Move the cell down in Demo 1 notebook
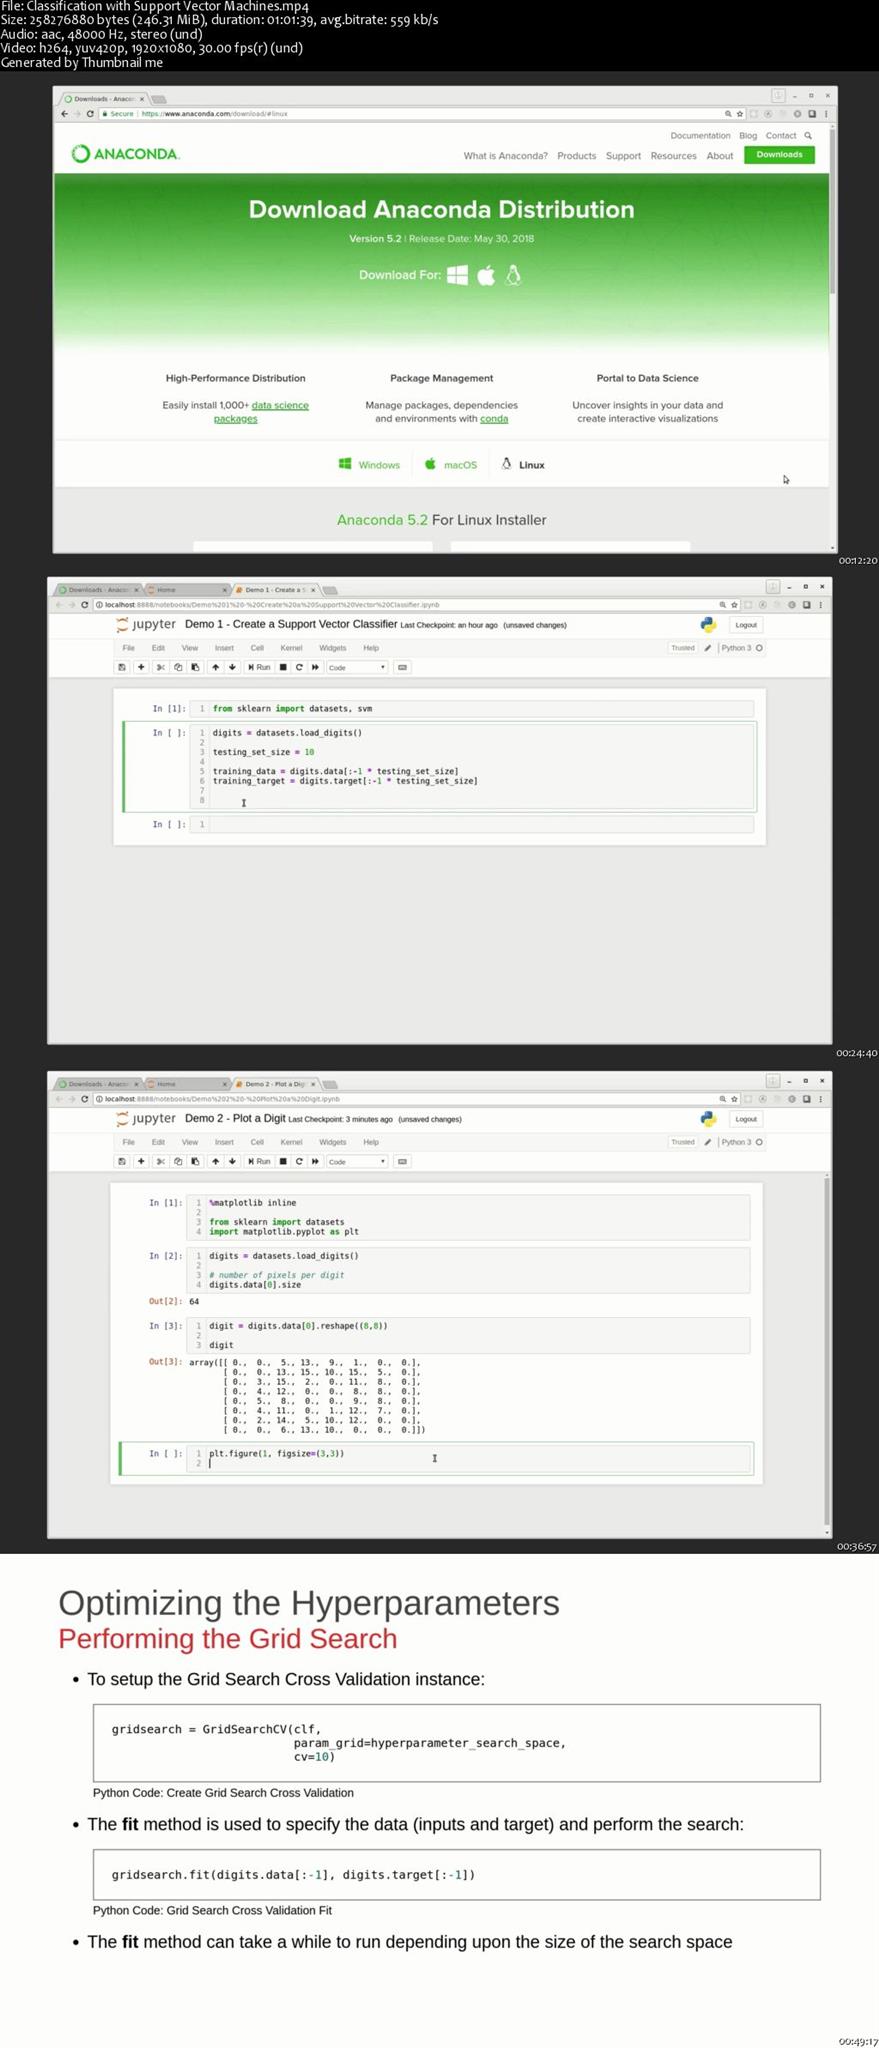 pyautogui.click(x=232, y=667)
